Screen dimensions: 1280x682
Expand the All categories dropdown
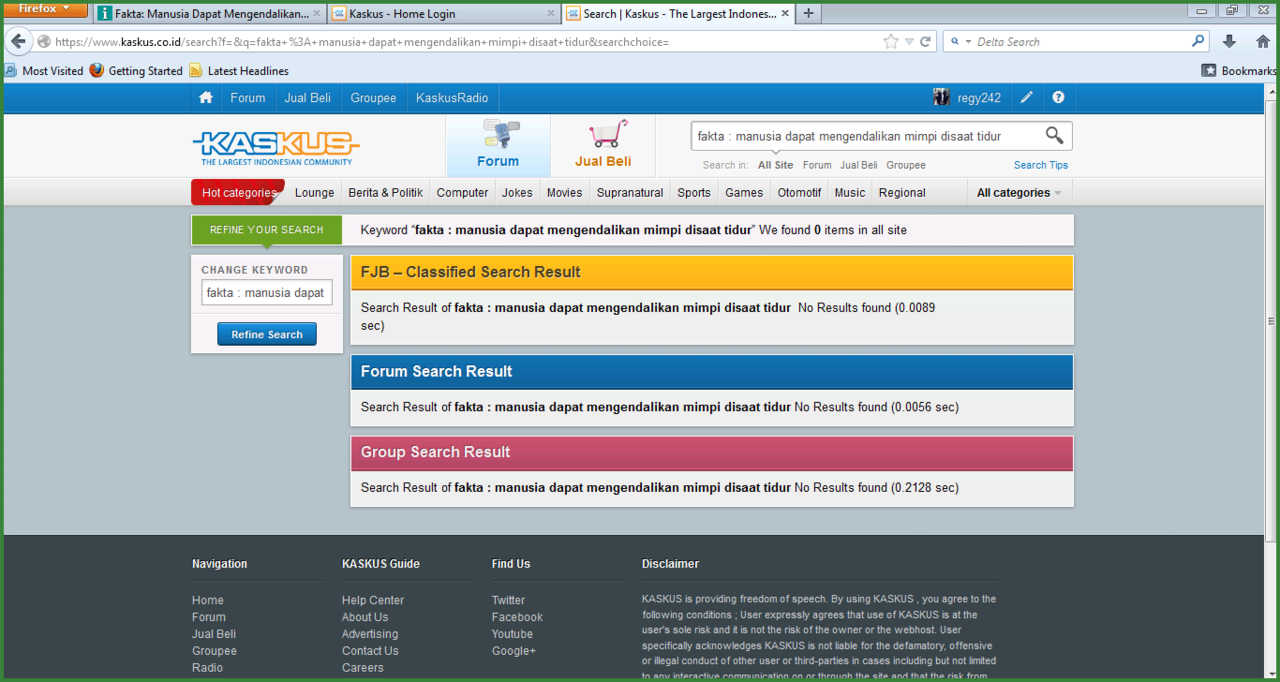[1019, 193]
